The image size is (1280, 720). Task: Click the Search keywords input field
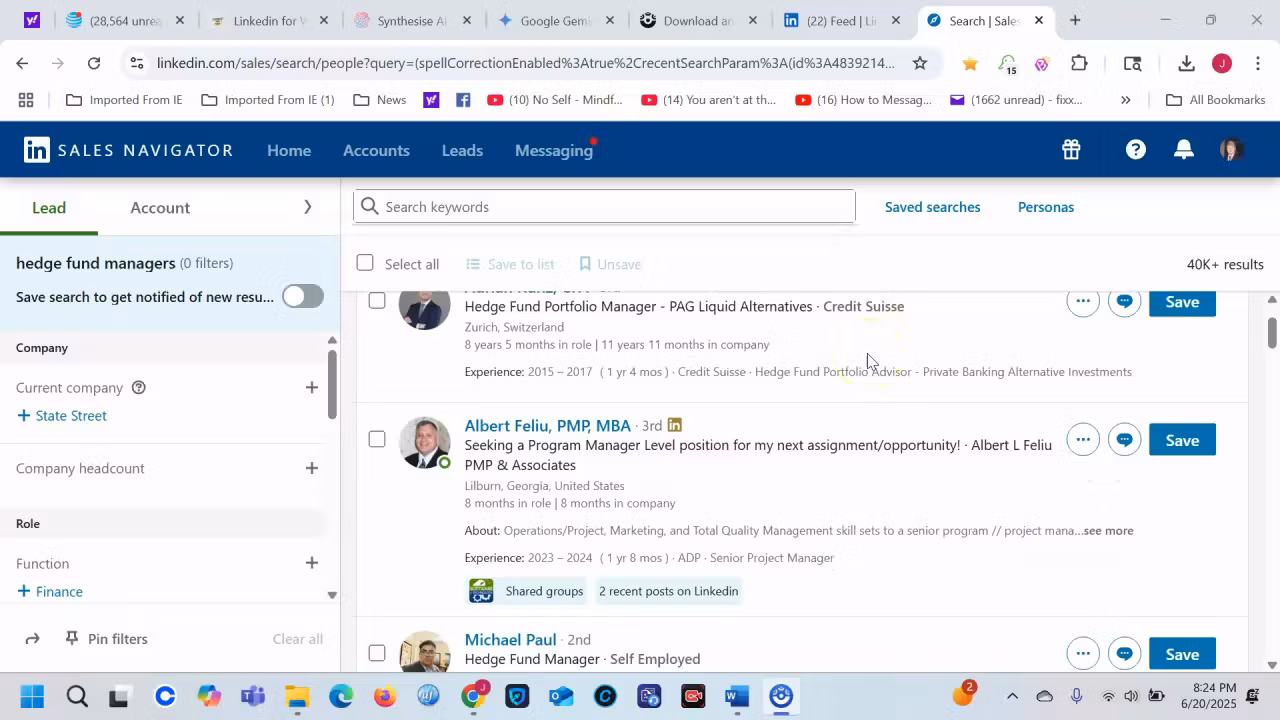click(604, 206)
